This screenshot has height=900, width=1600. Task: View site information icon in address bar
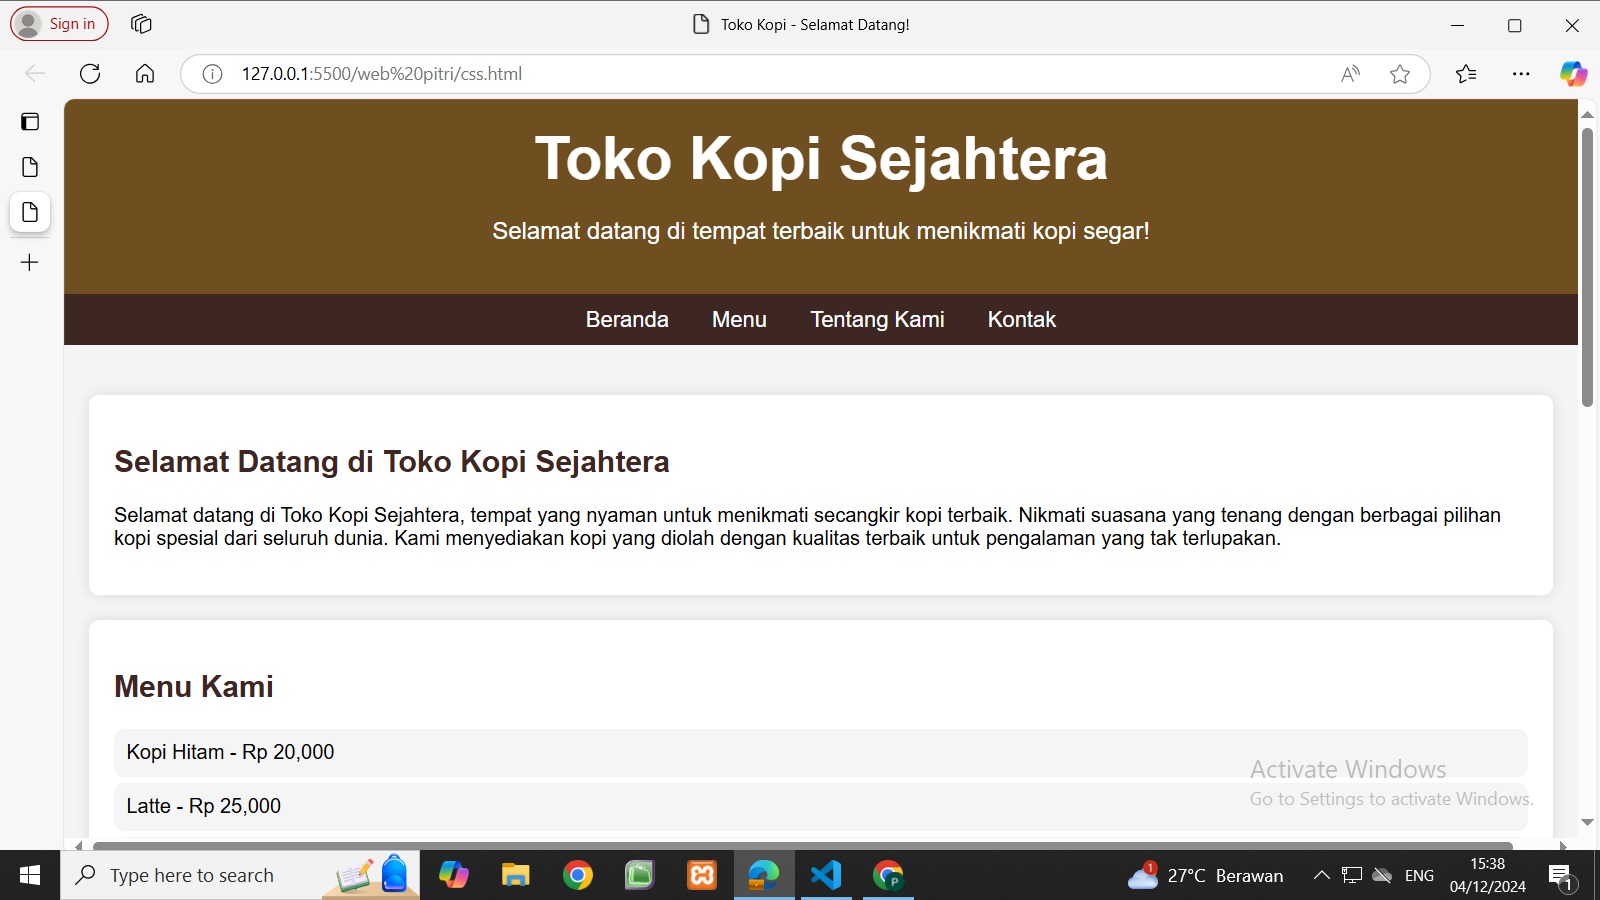211,73
